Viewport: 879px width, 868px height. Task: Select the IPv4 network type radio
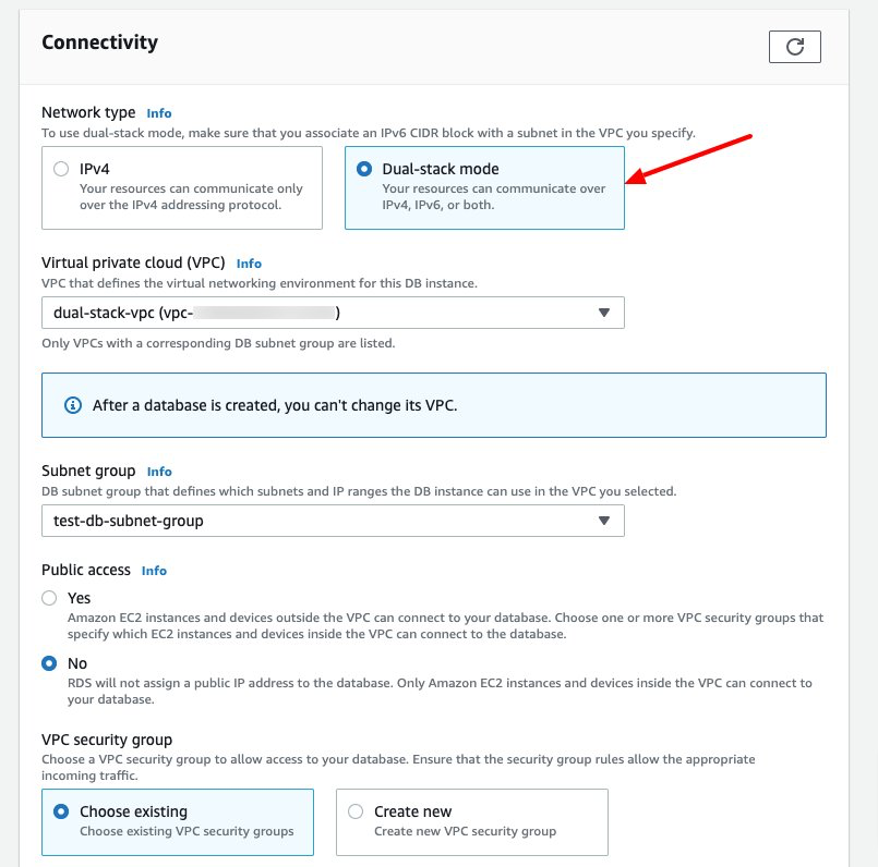coord(61,169)
